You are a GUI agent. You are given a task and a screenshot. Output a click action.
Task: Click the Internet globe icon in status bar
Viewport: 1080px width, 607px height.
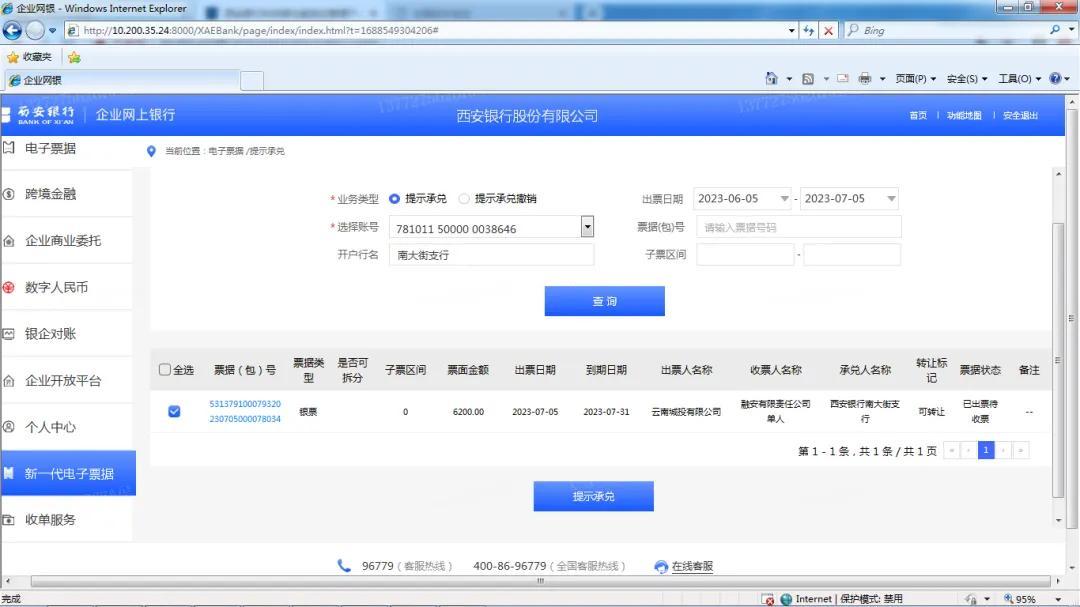786,599
